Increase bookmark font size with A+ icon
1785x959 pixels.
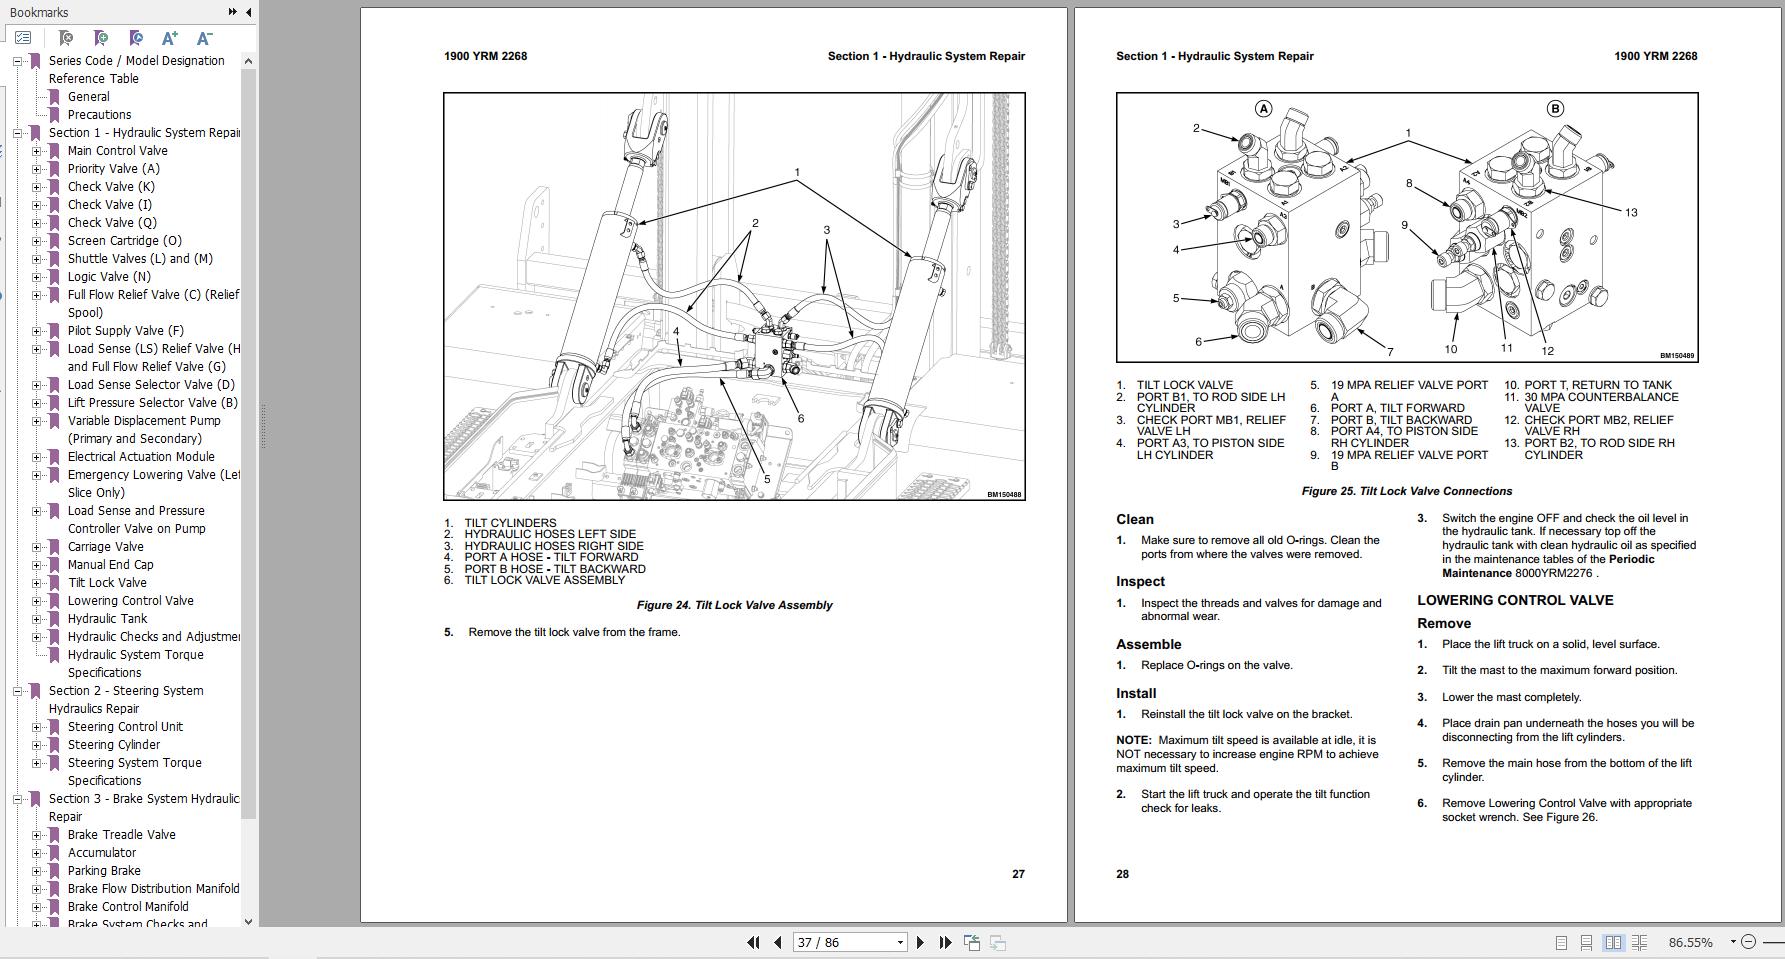pyautogui.click(x=170, y=38)
